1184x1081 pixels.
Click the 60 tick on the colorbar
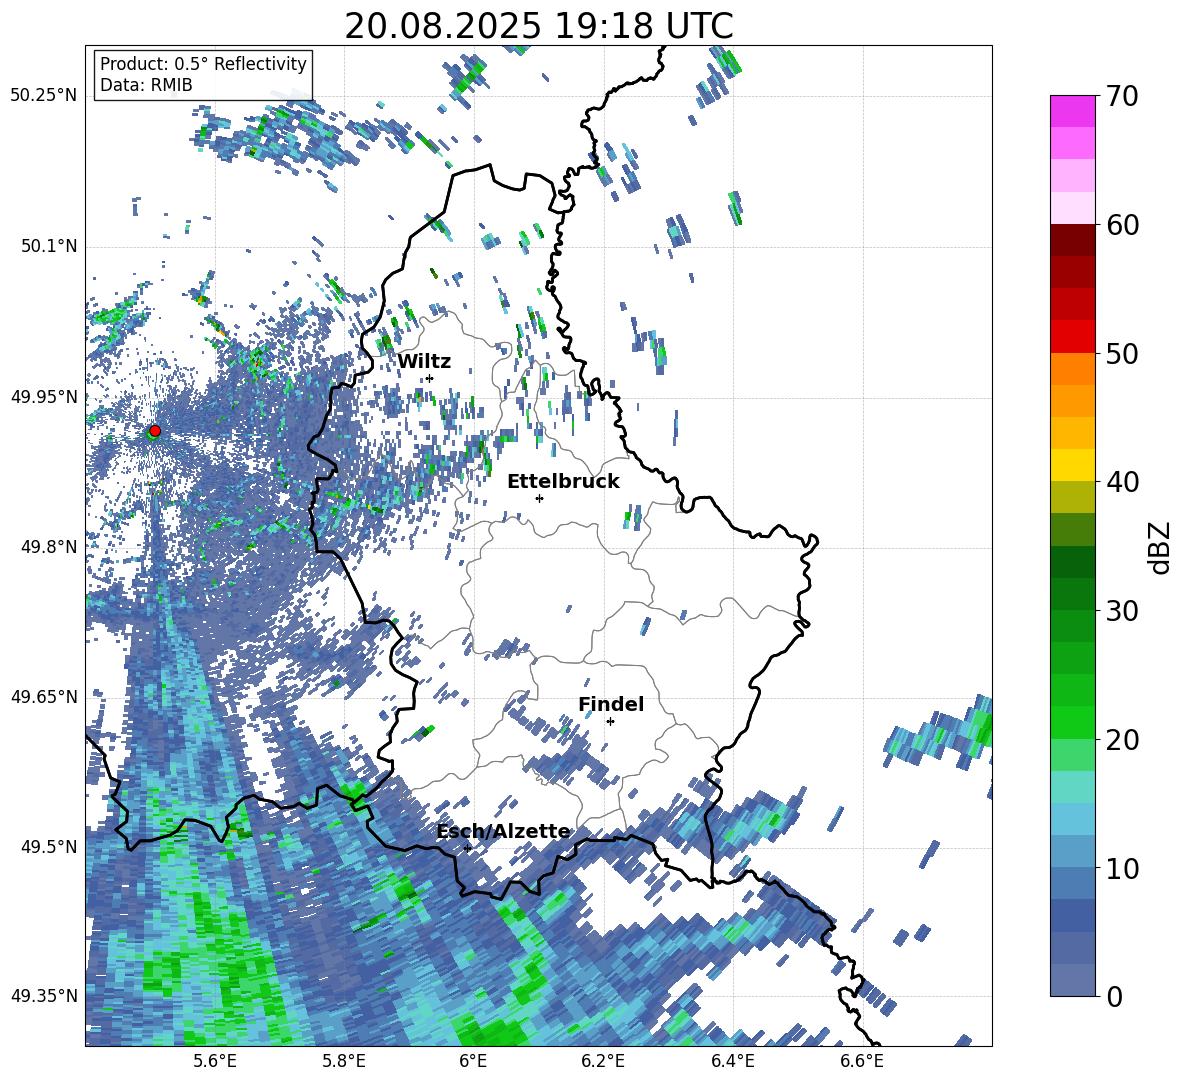(x=1121, y=225)
